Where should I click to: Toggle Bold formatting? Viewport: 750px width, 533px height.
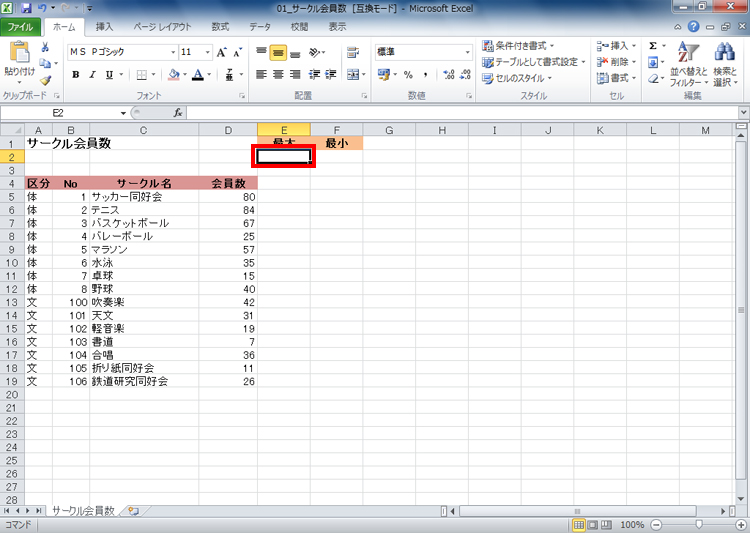[76, 75]
